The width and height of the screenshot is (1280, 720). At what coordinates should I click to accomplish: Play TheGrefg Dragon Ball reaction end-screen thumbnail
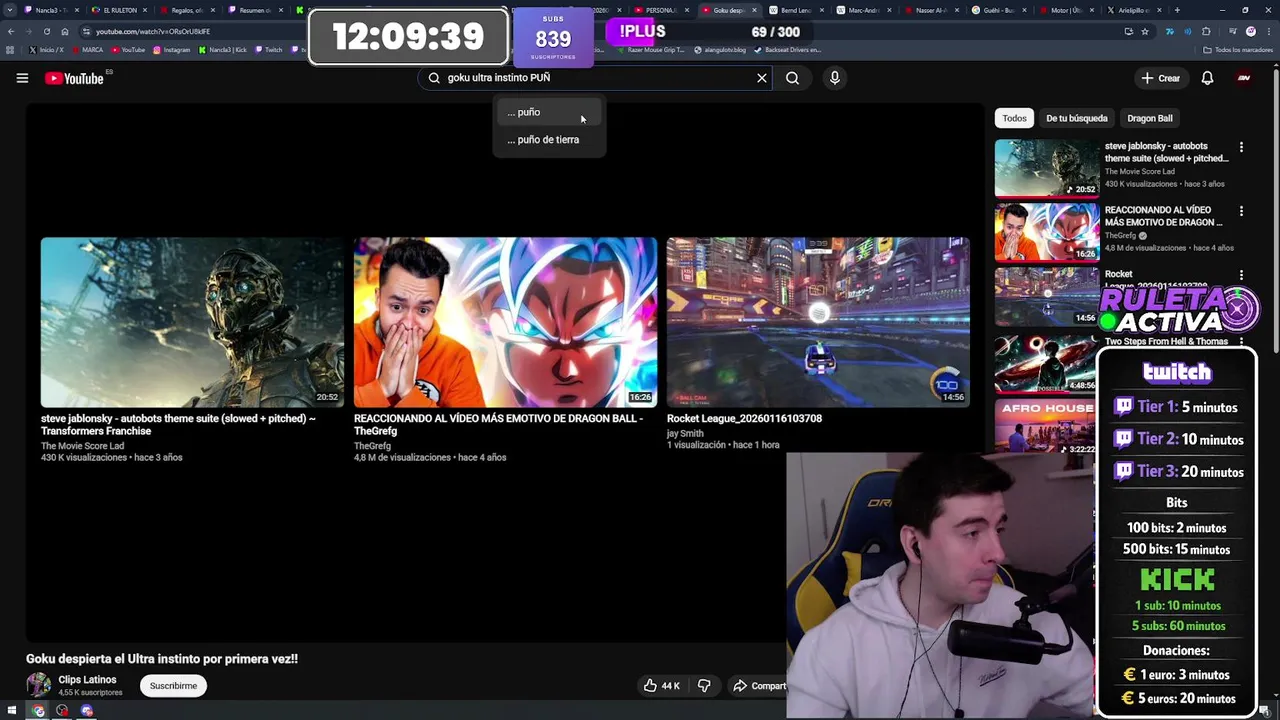[505, 322]
